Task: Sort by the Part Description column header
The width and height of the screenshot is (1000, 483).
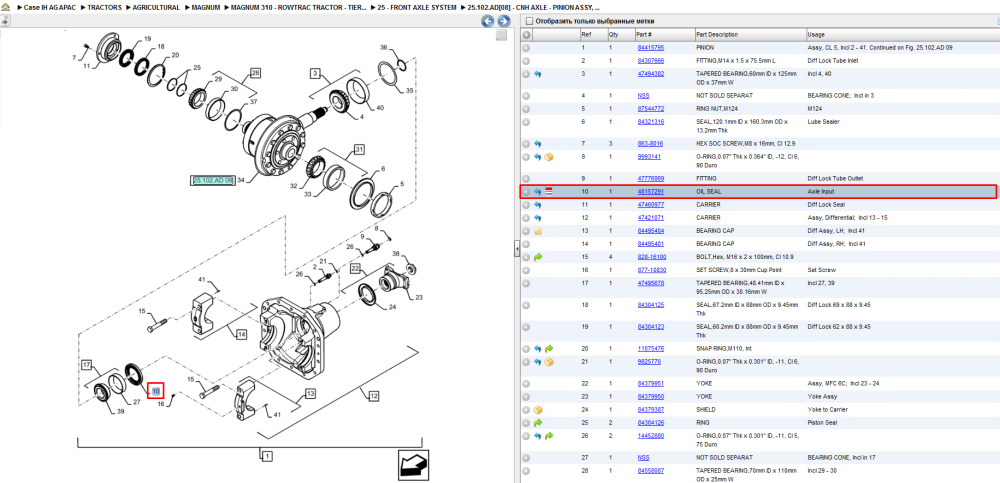Action: [717, 34]
